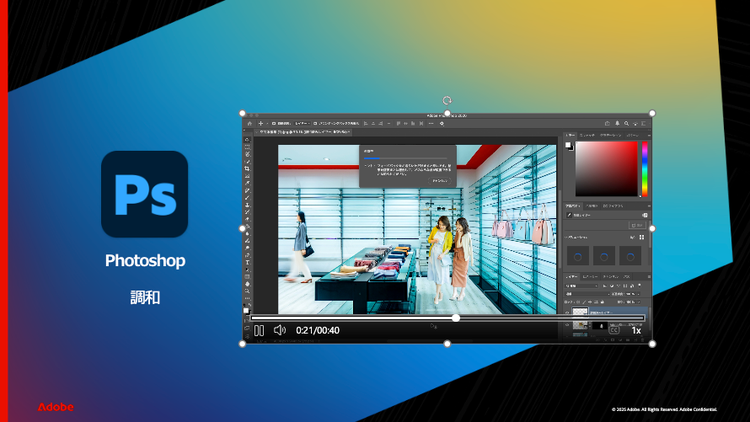This screenshot has height=422, width=750.
Task: Switch to the Layers panel tab
Action: 574,276
